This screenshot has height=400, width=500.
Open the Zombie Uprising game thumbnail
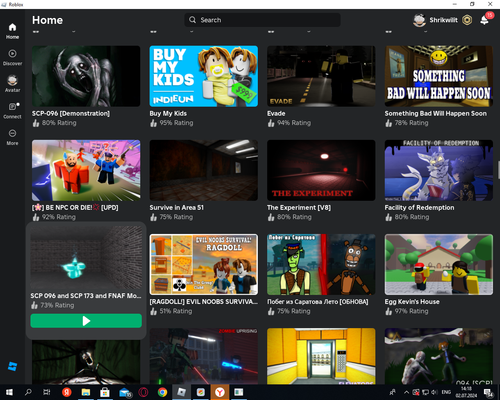(204, 356)
